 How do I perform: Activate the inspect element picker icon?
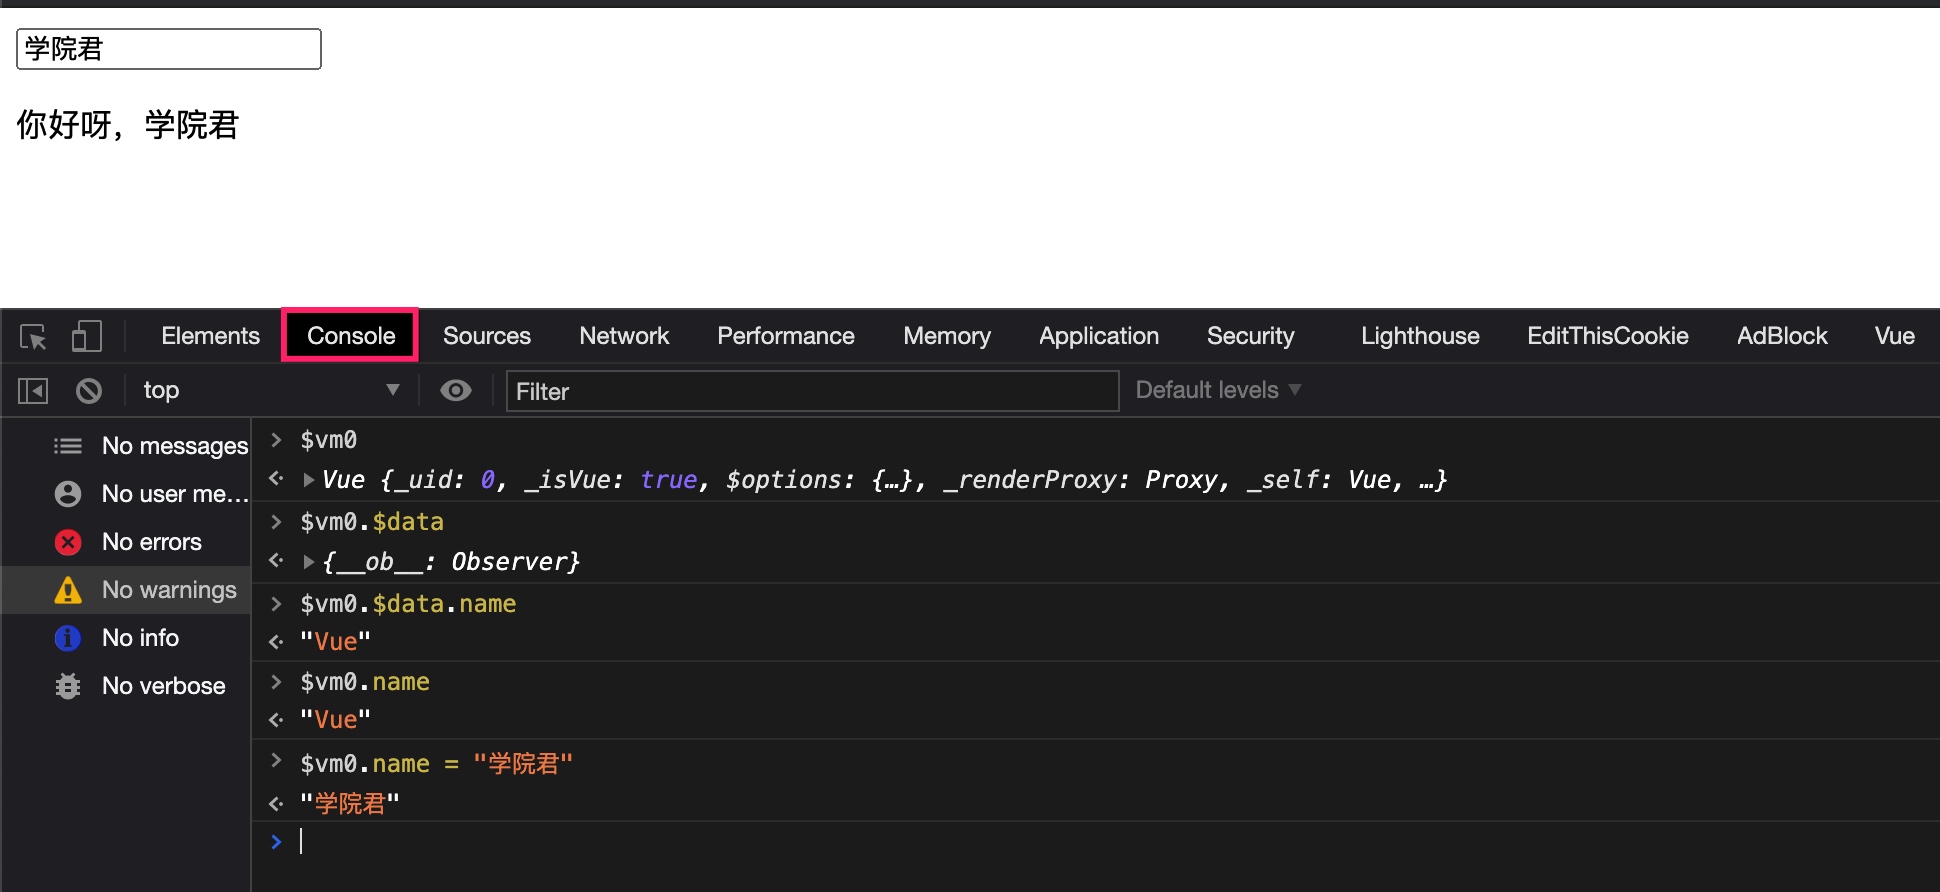pos(33,337)
